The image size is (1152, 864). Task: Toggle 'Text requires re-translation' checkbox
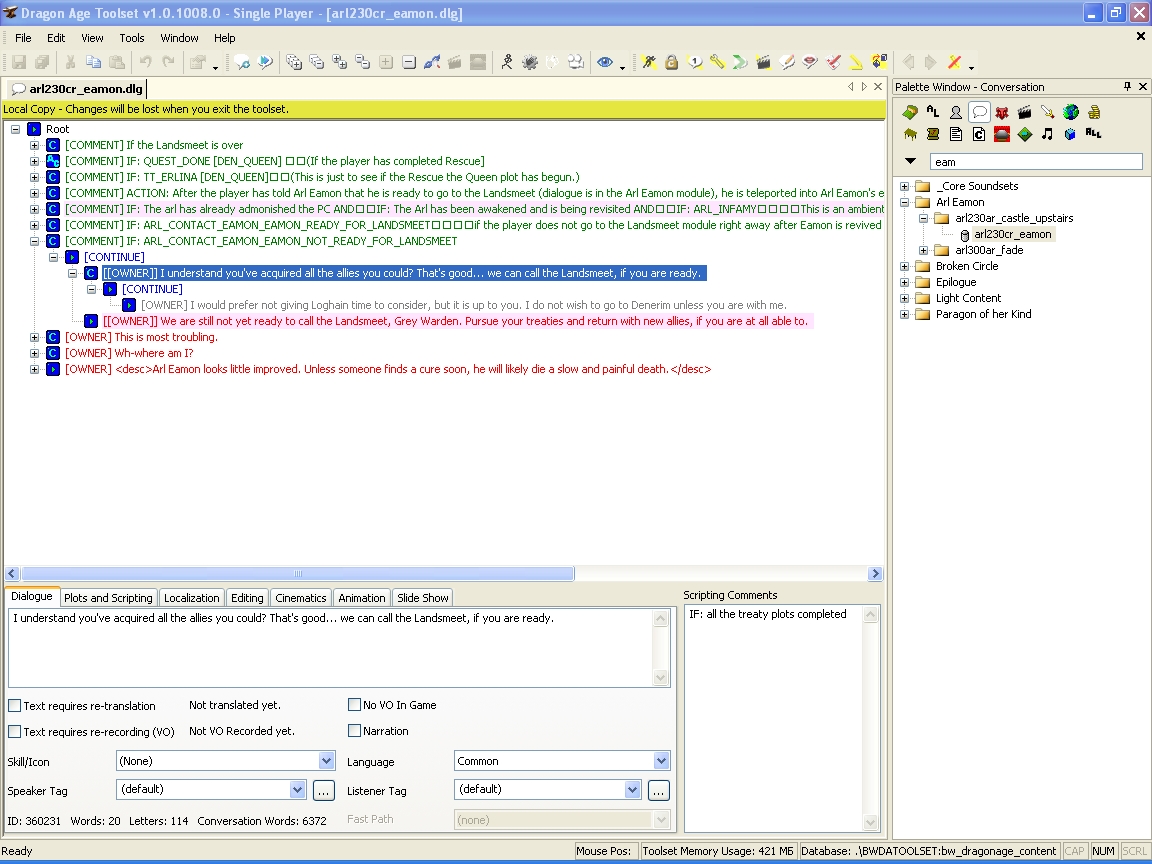(15, 705)
